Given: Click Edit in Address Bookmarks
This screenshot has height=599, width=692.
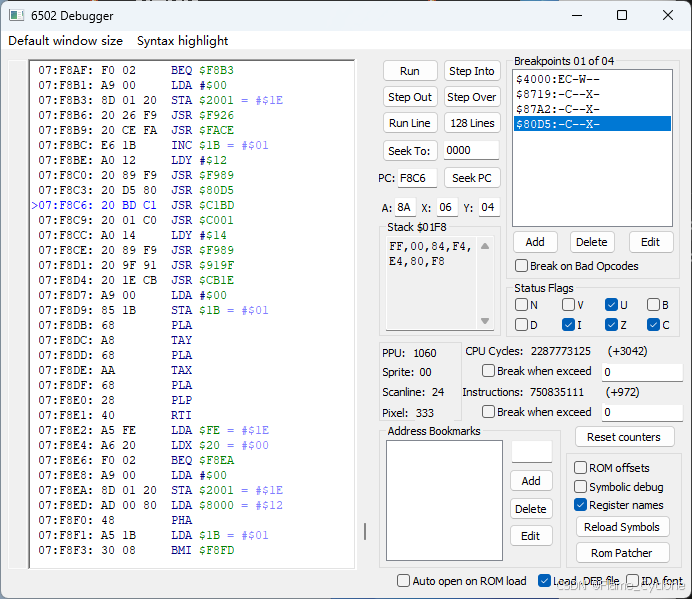Looking at the screenshot, I should point(531,536).
